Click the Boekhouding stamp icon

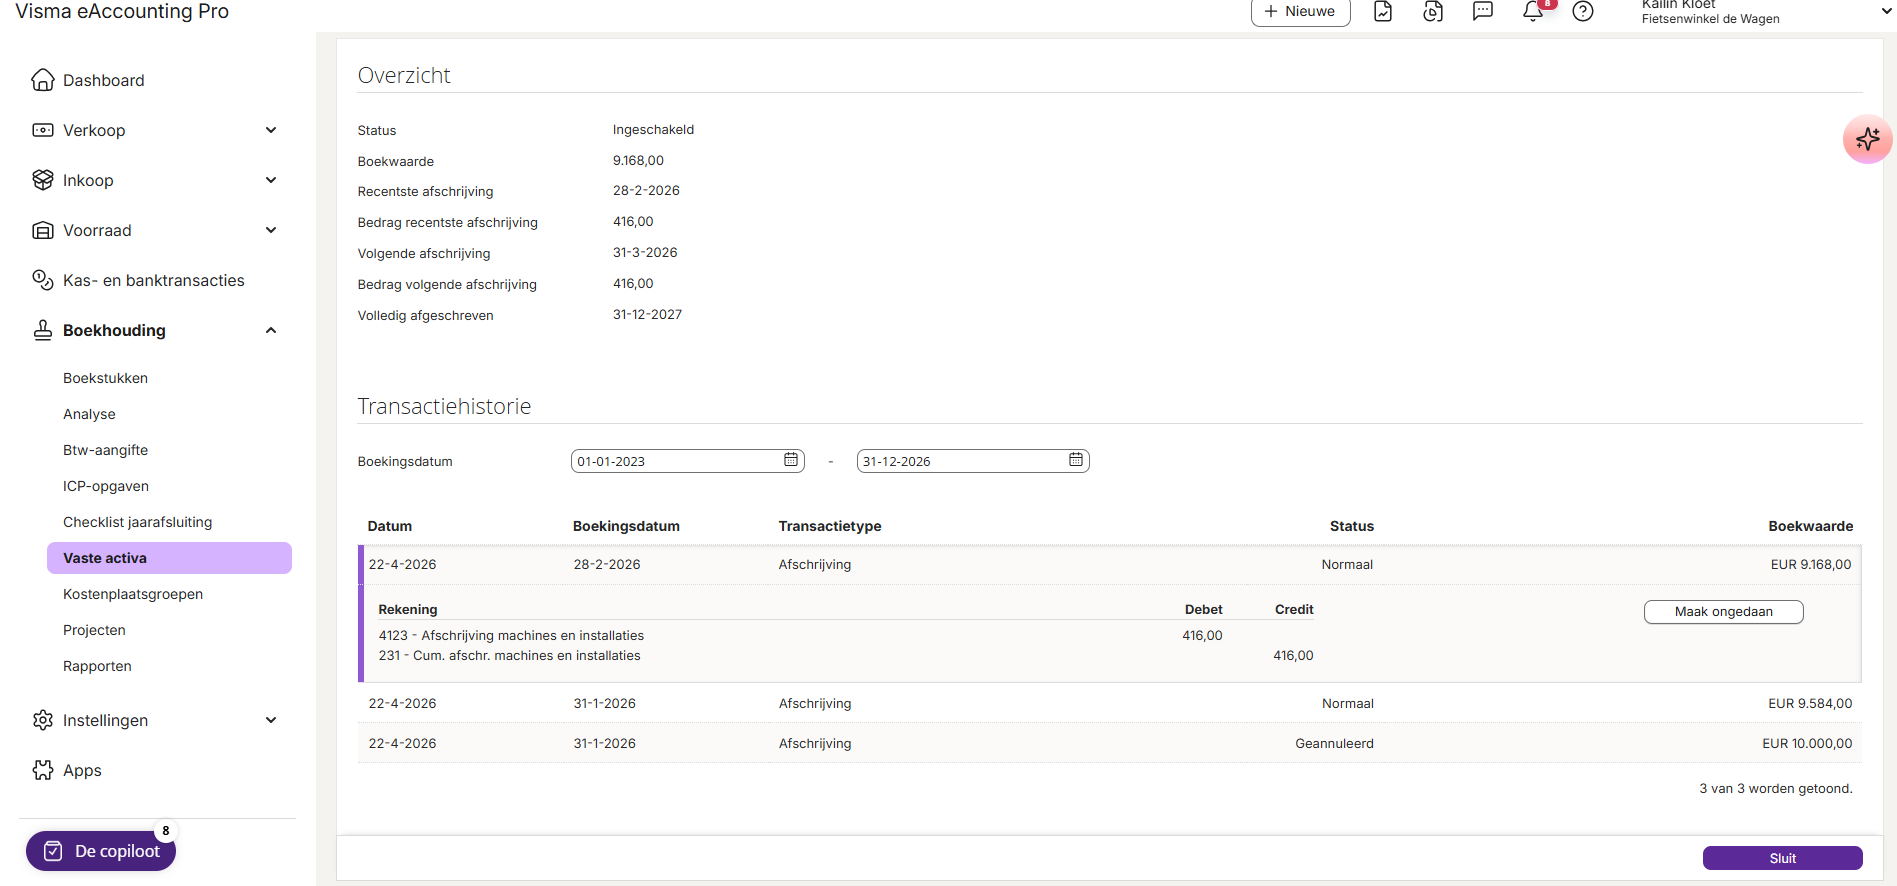pos(43,330)
